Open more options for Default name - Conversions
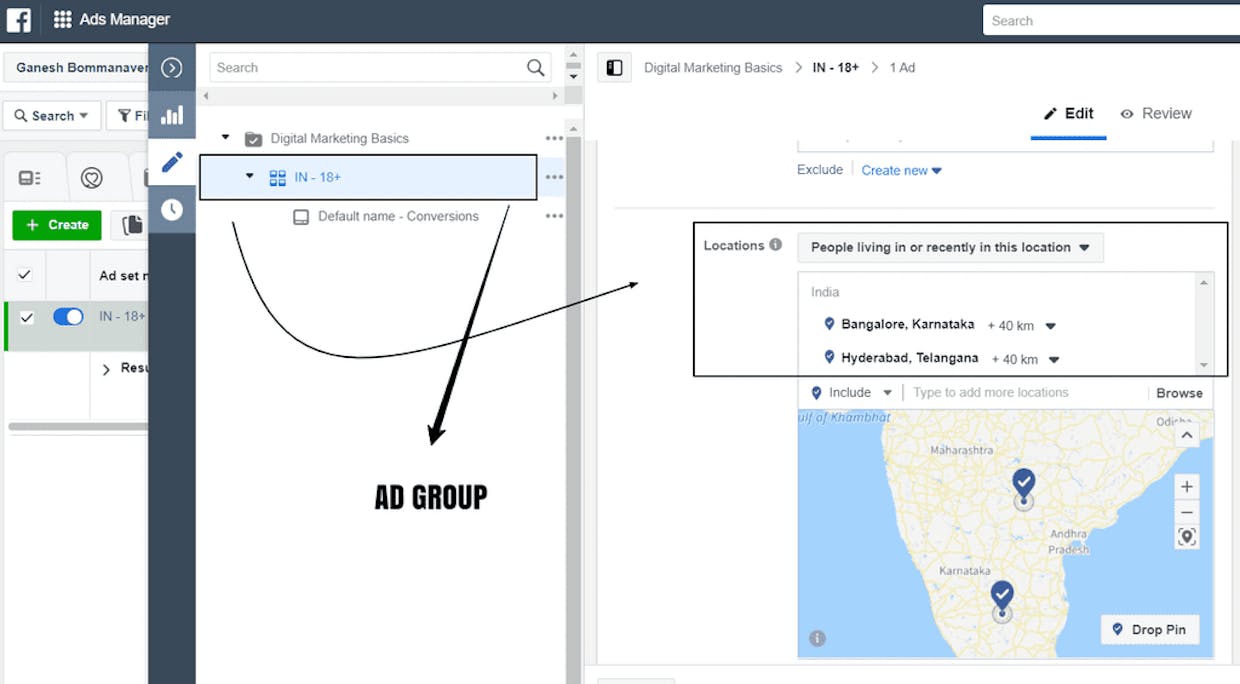Screen dimensions: 1240x684 (554, 216)
